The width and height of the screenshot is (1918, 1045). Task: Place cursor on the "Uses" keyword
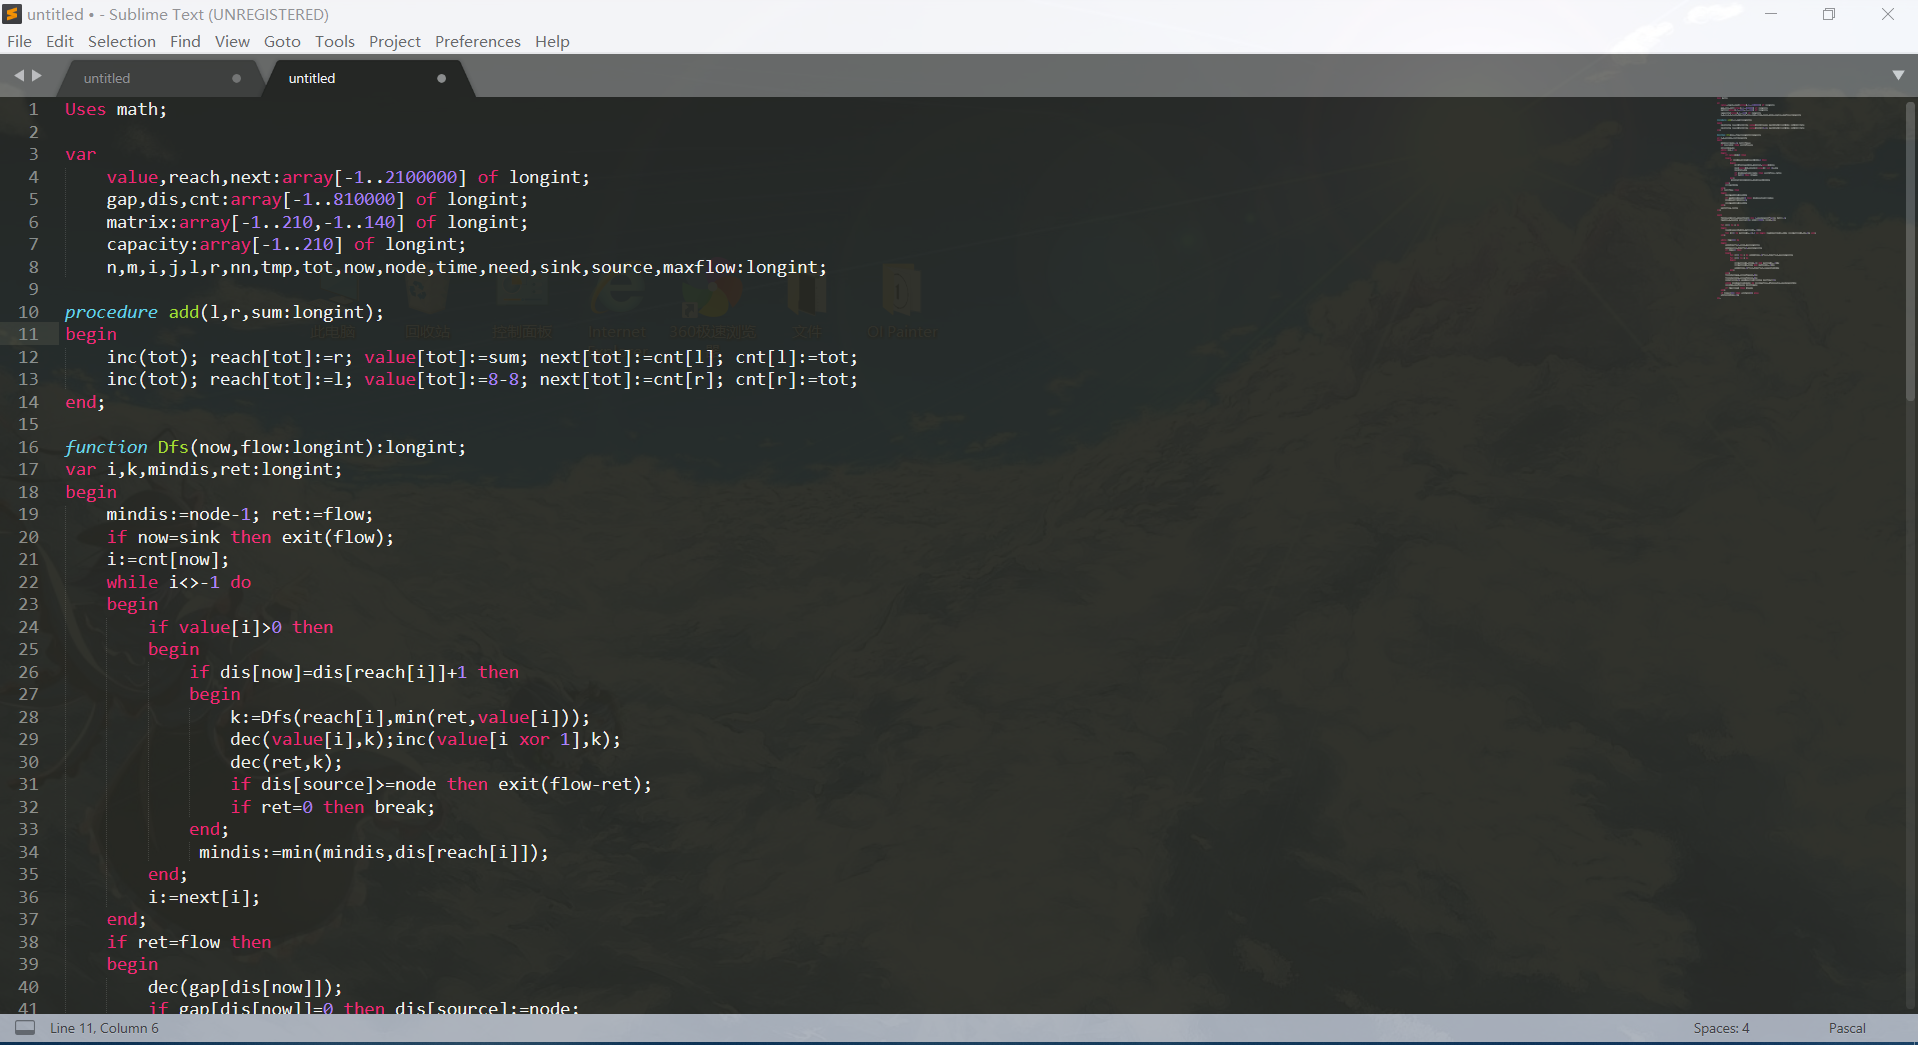[x=85, y=109]
